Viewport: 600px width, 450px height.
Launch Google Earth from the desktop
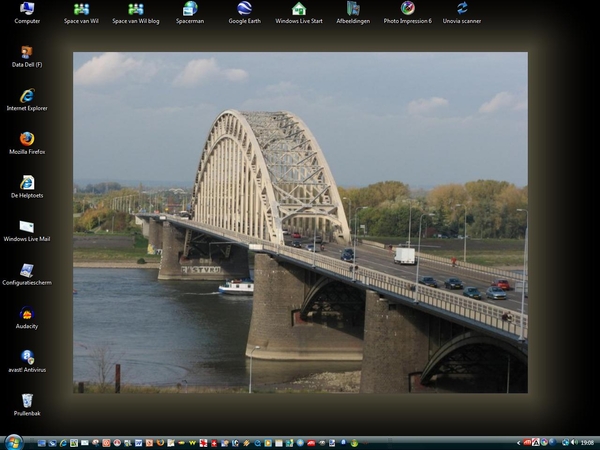point(244,9)
